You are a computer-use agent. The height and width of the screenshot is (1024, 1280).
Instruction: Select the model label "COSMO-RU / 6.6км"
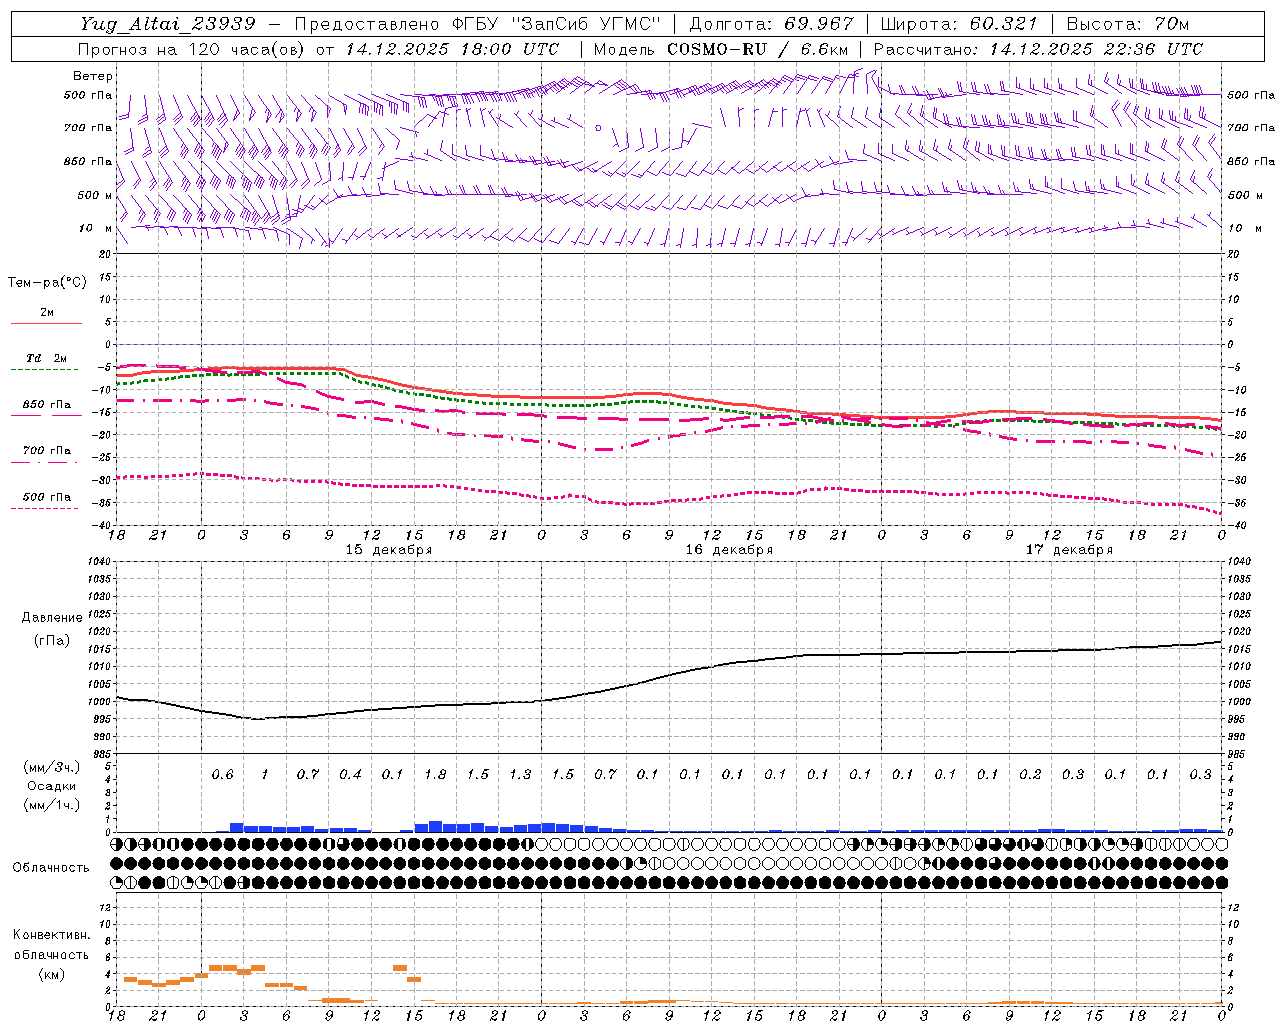point(758,49)
